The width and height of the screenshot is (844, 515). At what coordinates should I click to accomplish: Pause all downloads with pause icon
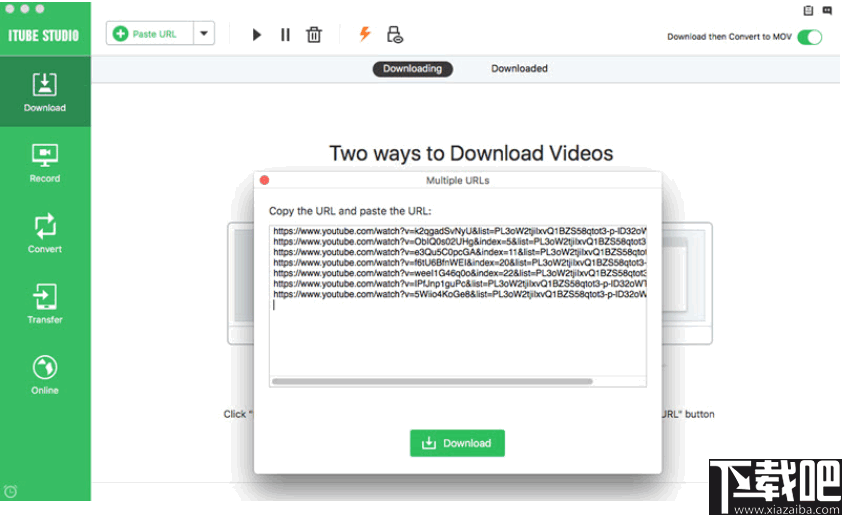pyautogui.click(x=285, y=35)
